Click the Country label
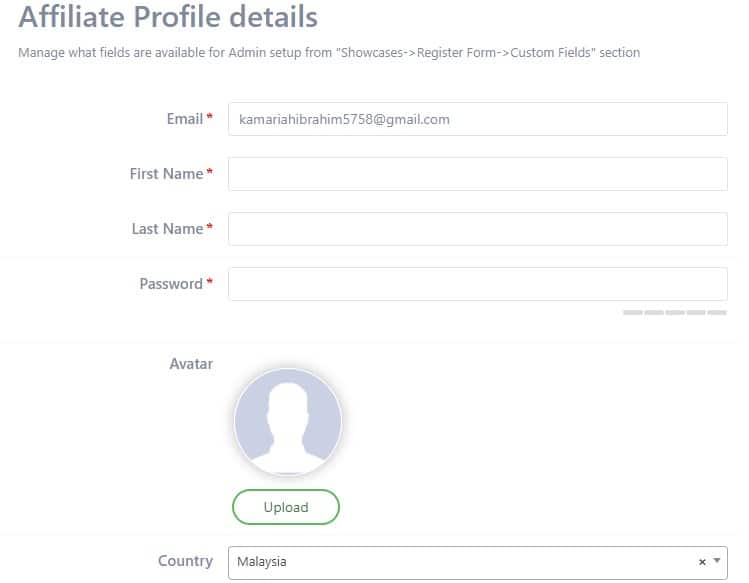Screen dimensions: 749x583 pos(185,561)
